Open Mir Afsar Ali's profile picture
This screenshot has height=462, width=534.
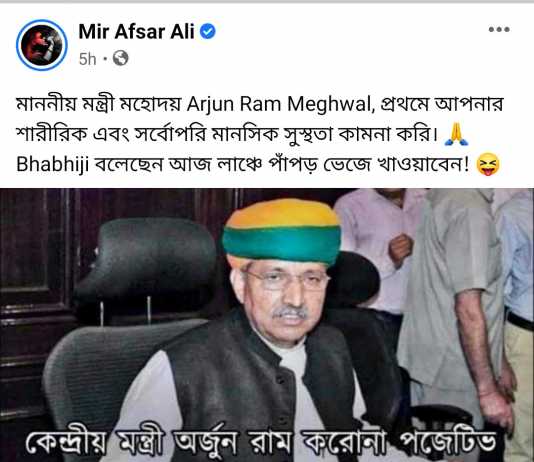tap(42, 45)
